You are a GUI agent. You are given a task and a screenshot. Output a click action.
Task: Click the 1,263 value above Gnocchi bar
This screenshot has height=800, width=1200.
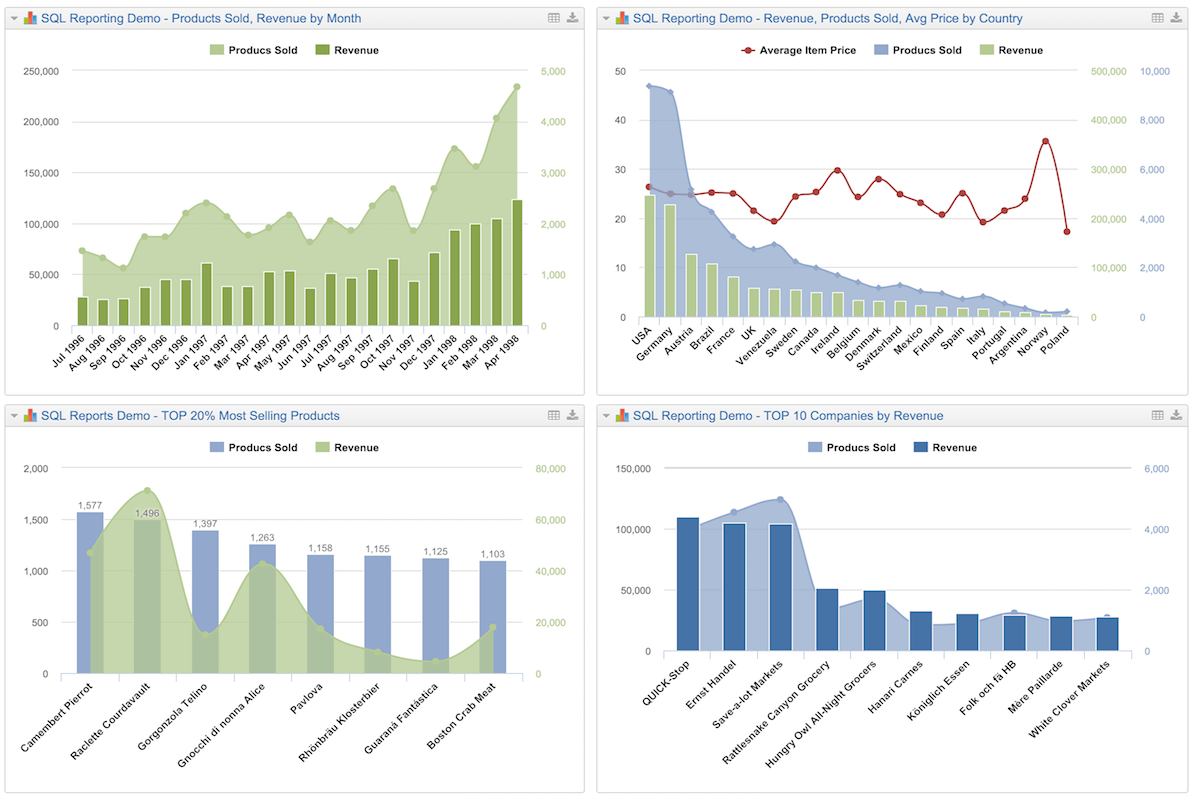coord(262,537)
